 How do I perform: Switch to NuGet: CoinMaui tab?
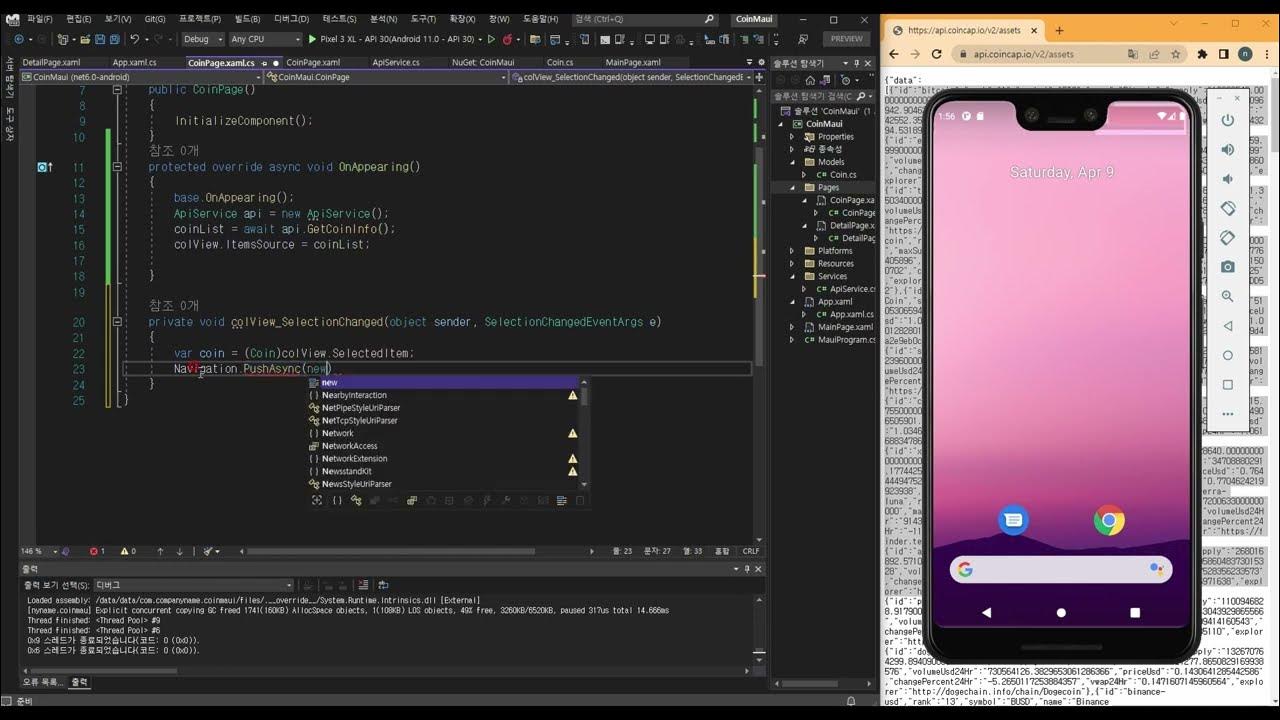pyautogui.click(x=483, y=62)
